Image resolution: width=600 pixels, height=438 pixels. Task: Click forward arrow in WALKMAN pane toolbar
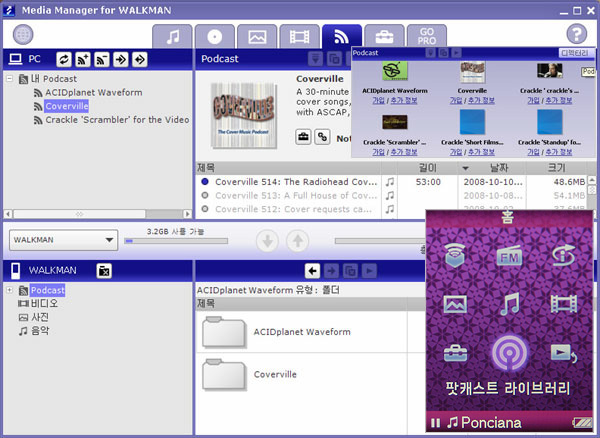coord(331,271)
